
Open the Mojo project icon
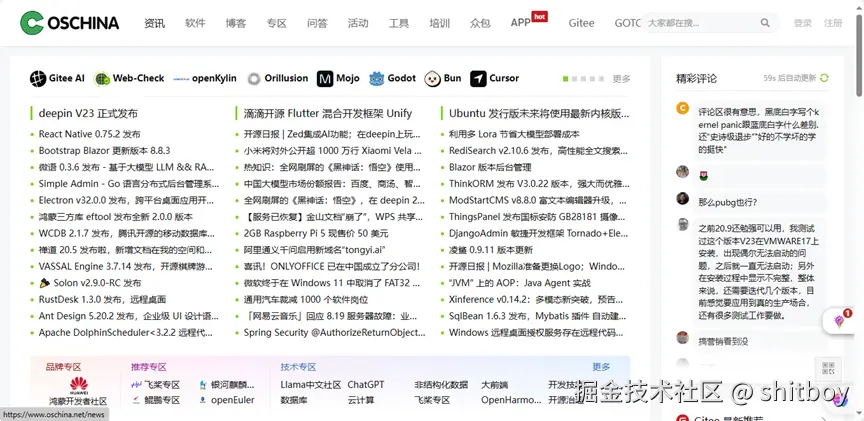click(x=325, y=79)
